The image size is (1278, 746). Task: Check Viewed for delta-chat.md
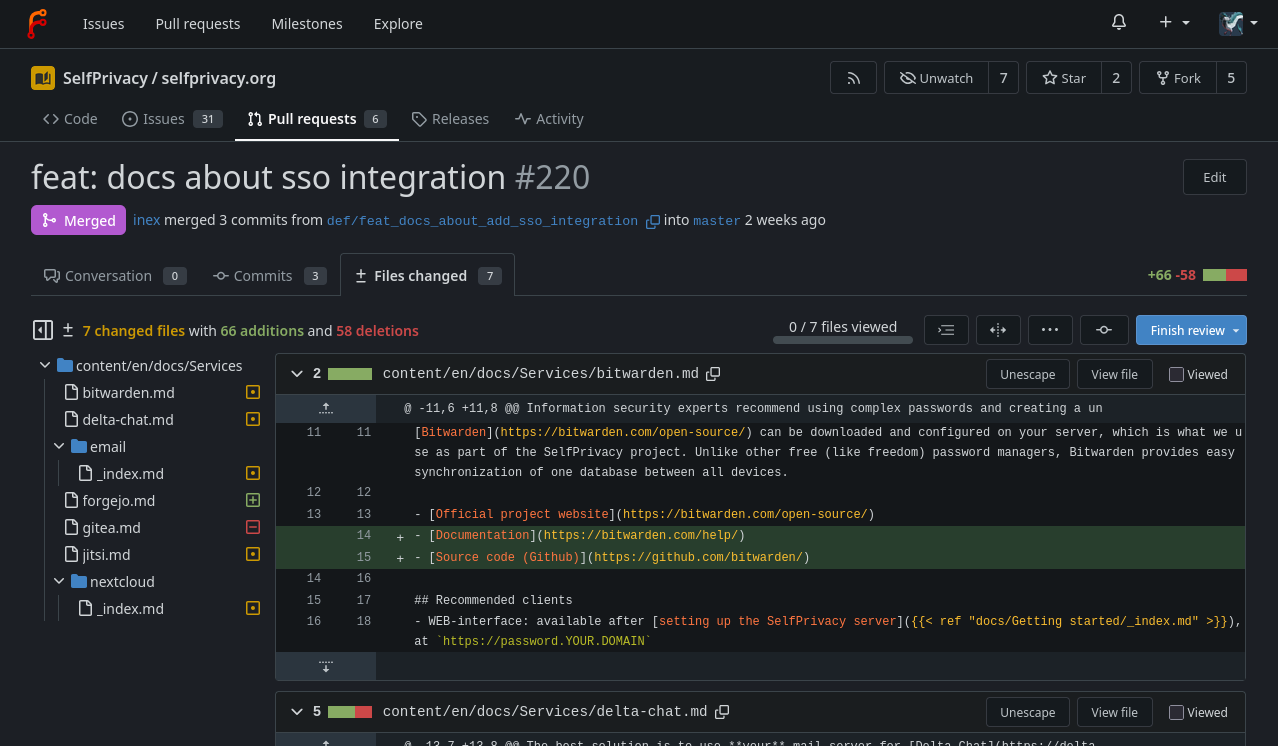(x=1176, y=713)
